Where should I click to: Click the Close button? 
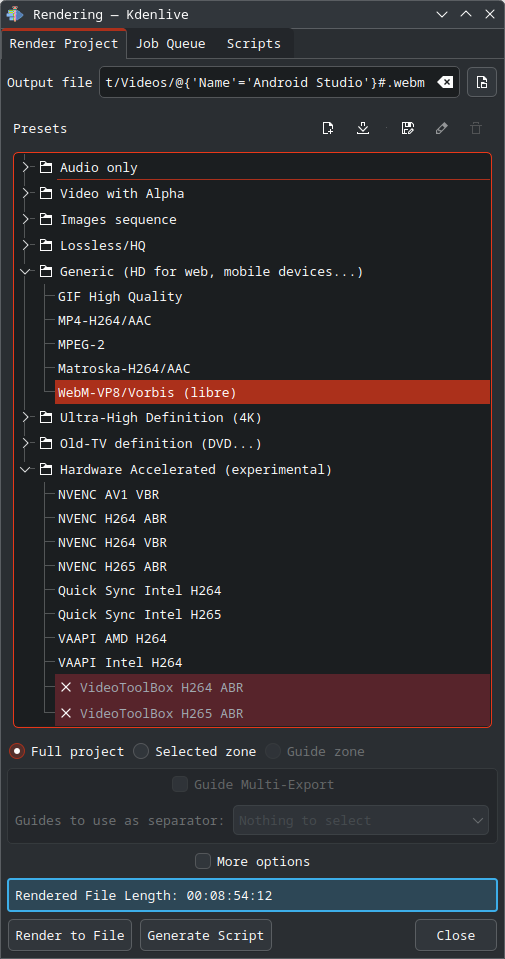pyautogui.click(x=455, y=935)
